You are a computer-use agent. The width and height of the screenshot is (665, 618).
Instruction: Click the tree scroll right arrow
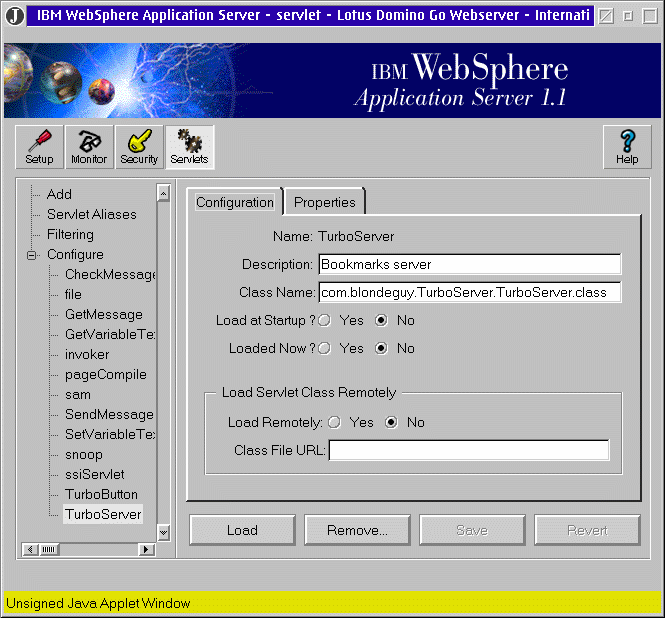tap(146, 550)
